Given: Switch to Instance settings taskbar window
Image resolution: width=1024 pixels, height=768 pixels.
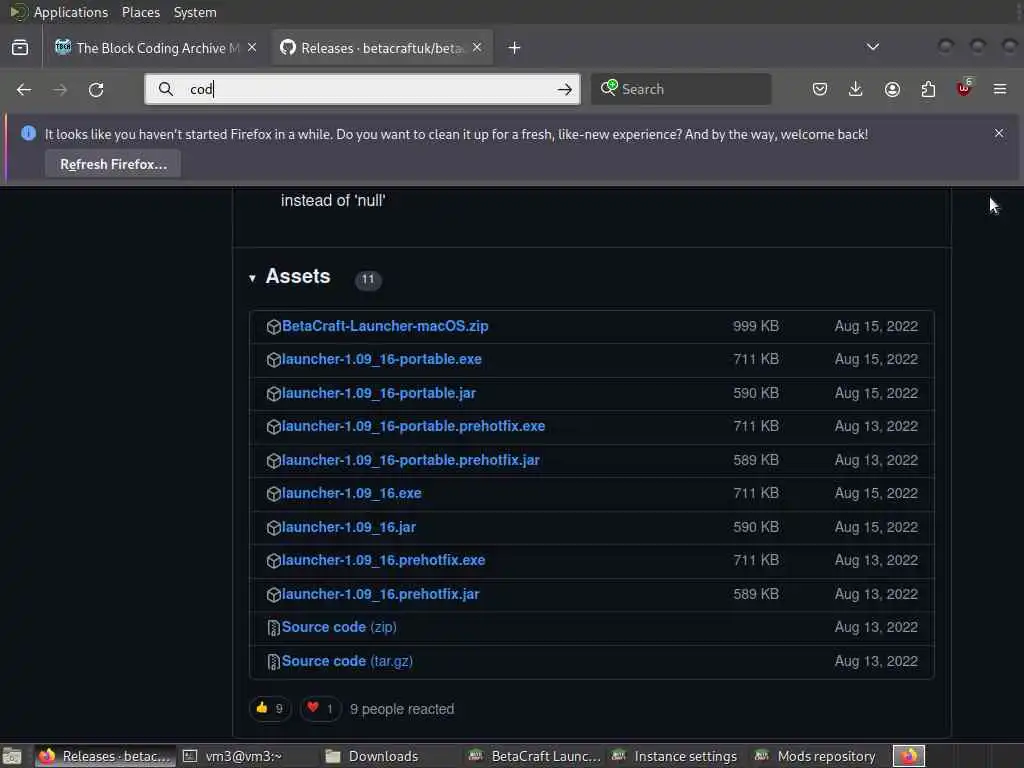Looking at the screenshot, I should (675, 756).
